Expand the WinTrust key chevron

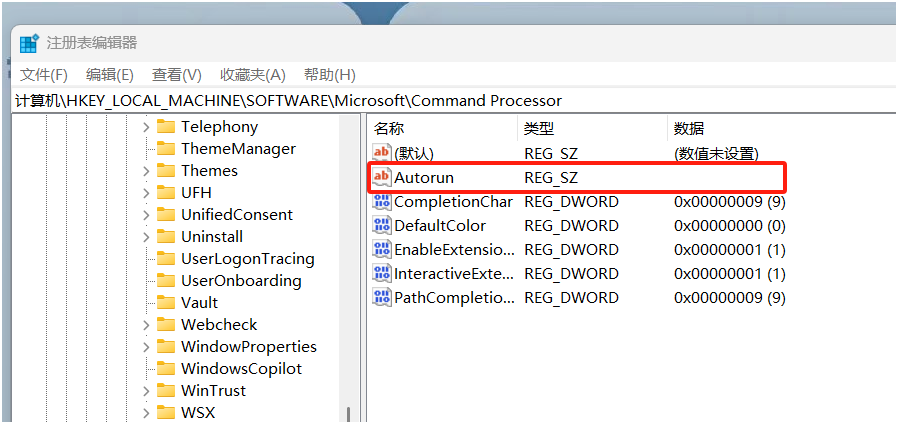point(146,391)
